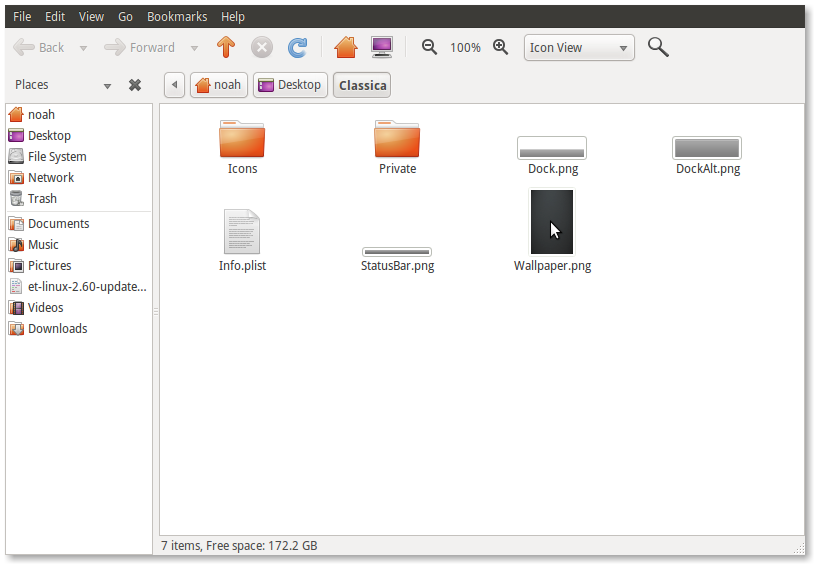The image size is (814, 564).
Task: Open Pictures bookmark in the sidebar
Action: point(79,265)
